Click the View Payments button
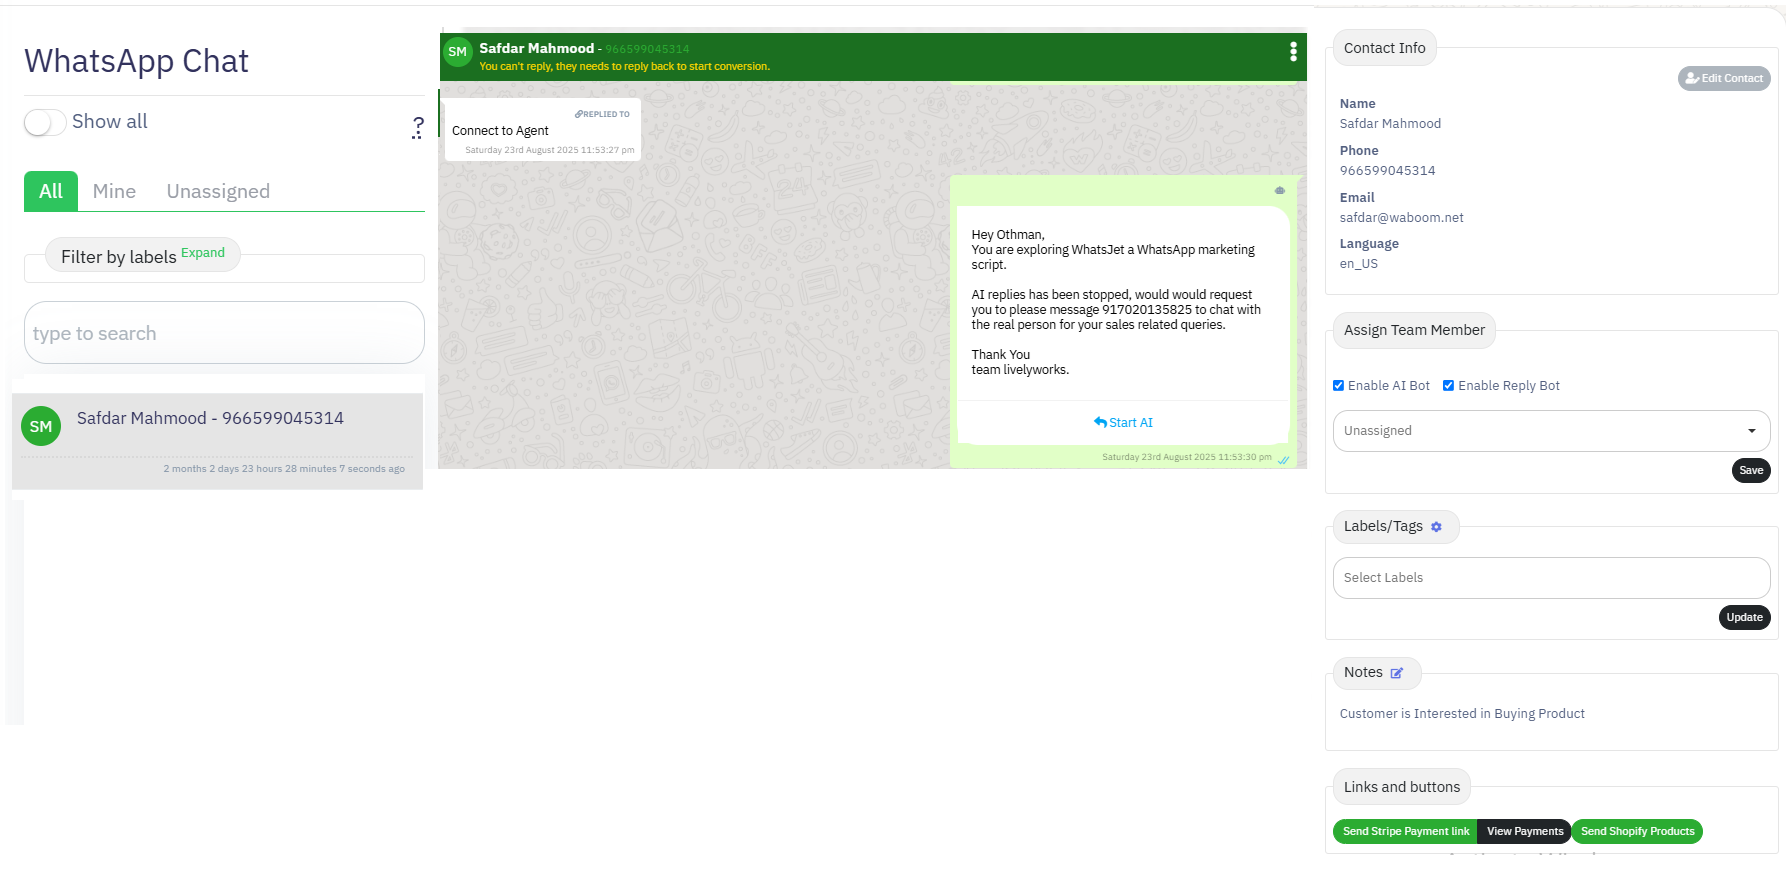Image resolution: width=1786 pixels, height=869 pixels. 1524,831
